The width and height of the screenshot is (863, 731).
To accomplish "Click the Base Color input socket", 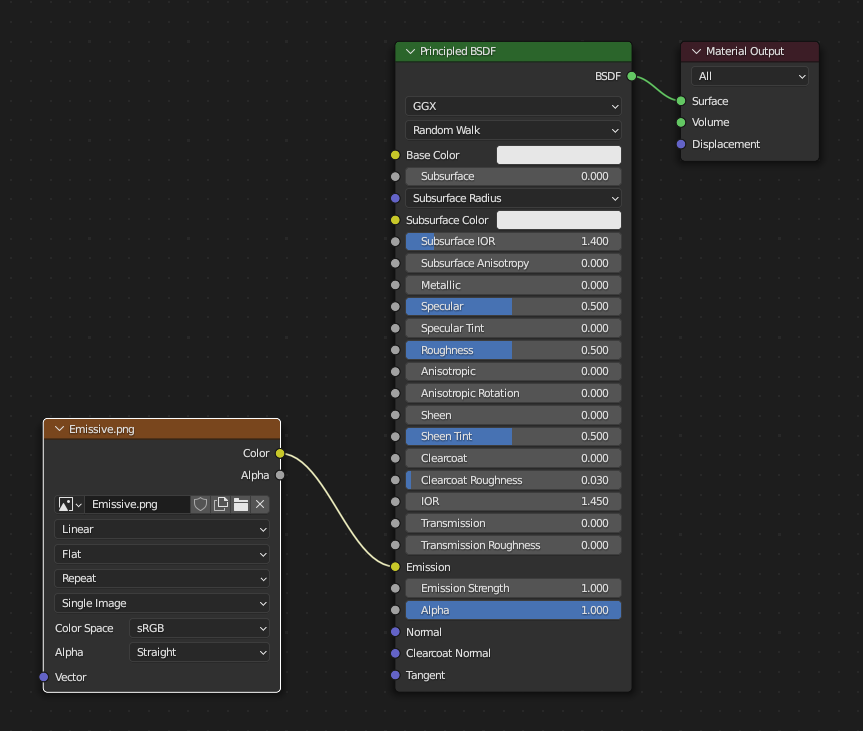I will (x=395, y=155).
